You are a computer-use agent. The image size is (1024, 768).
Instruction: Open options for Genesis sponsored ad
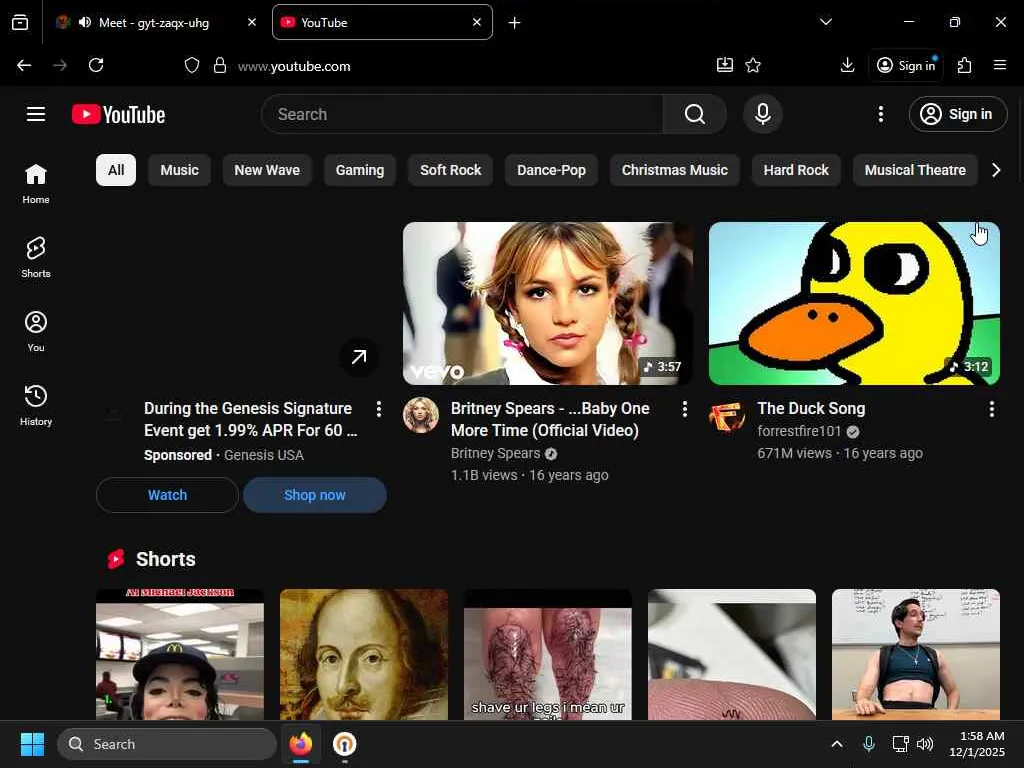[379, 409]
